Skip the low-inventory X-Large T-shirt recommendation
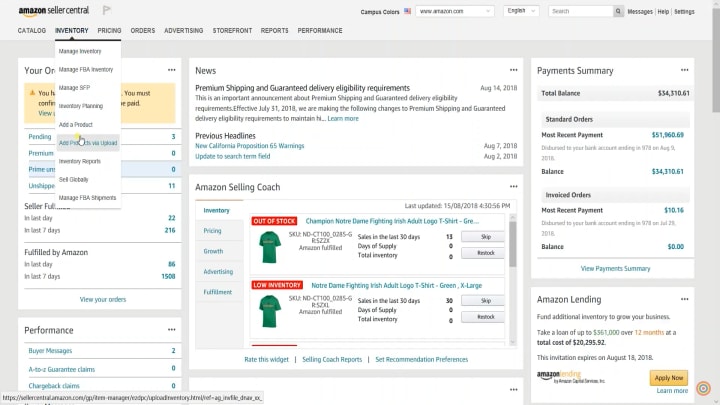Image resolution: width=720 pixels, height=405 pixels. point(485,300)
